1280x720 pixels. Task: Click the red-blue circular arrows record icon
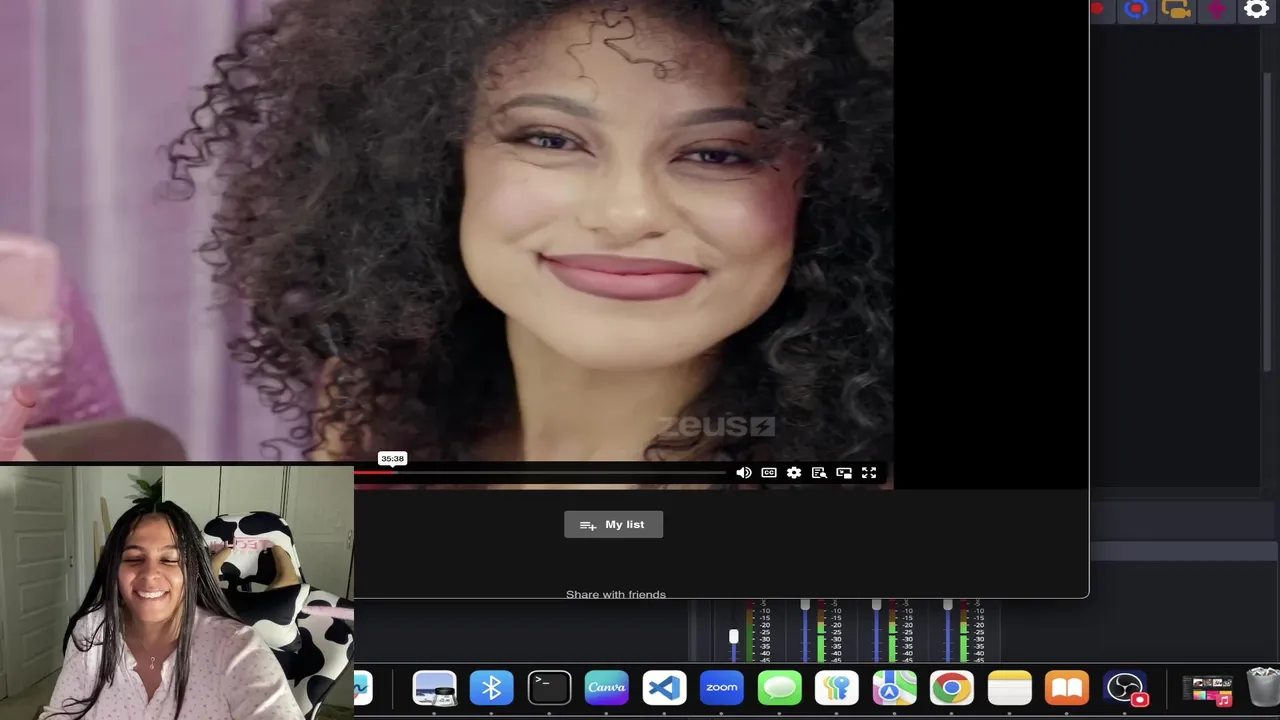coord(1136,10)
